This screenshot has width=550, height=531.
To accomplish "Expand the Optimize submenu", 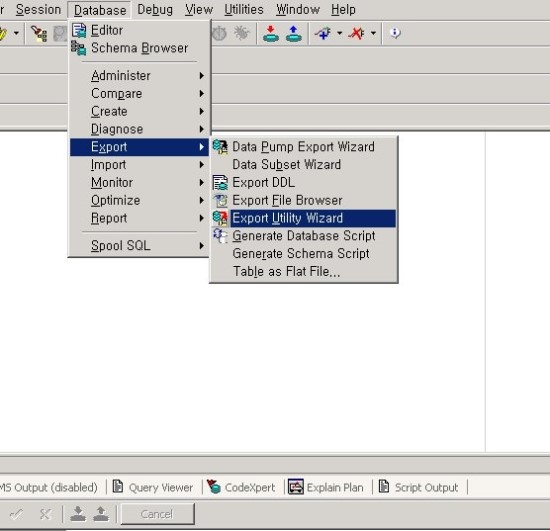I will (x=140, y=201).
